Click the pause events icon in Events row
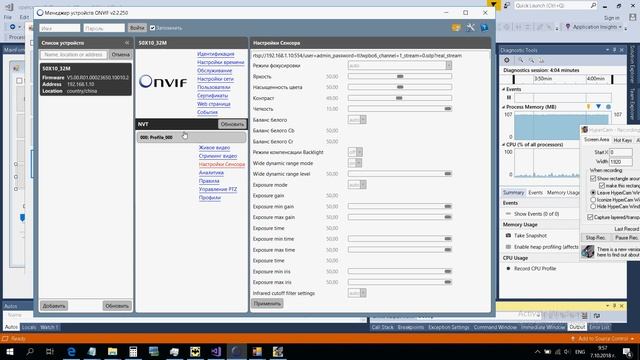Screen dimensions: 640x360 509,98
